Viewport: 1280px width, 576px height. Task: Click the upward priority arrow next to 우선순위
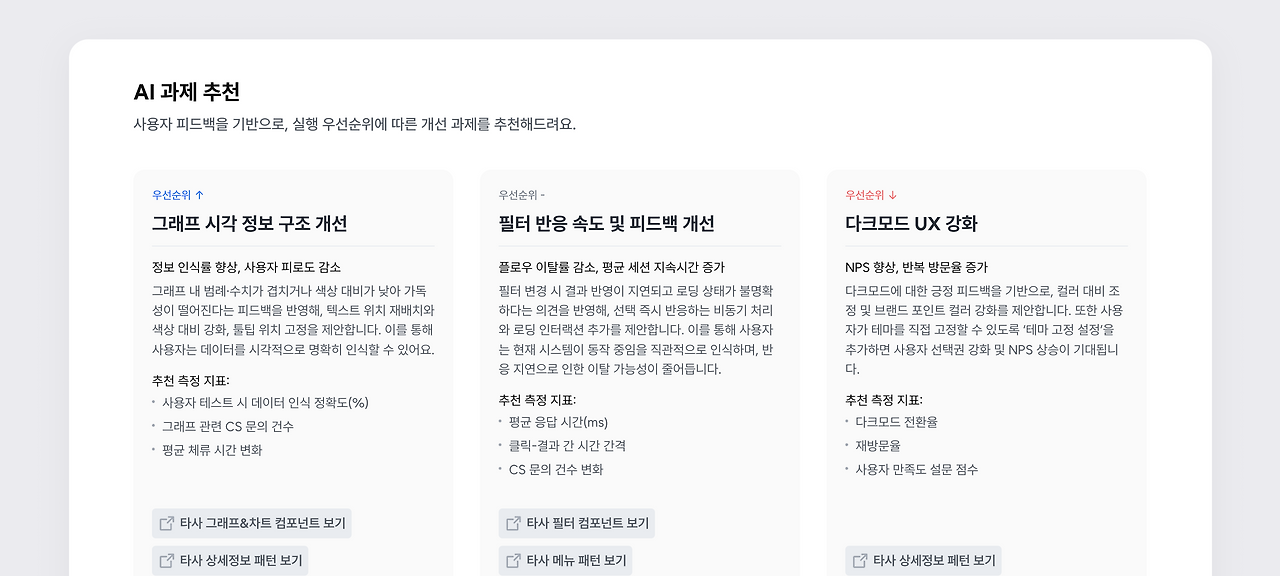pos(201,194)
